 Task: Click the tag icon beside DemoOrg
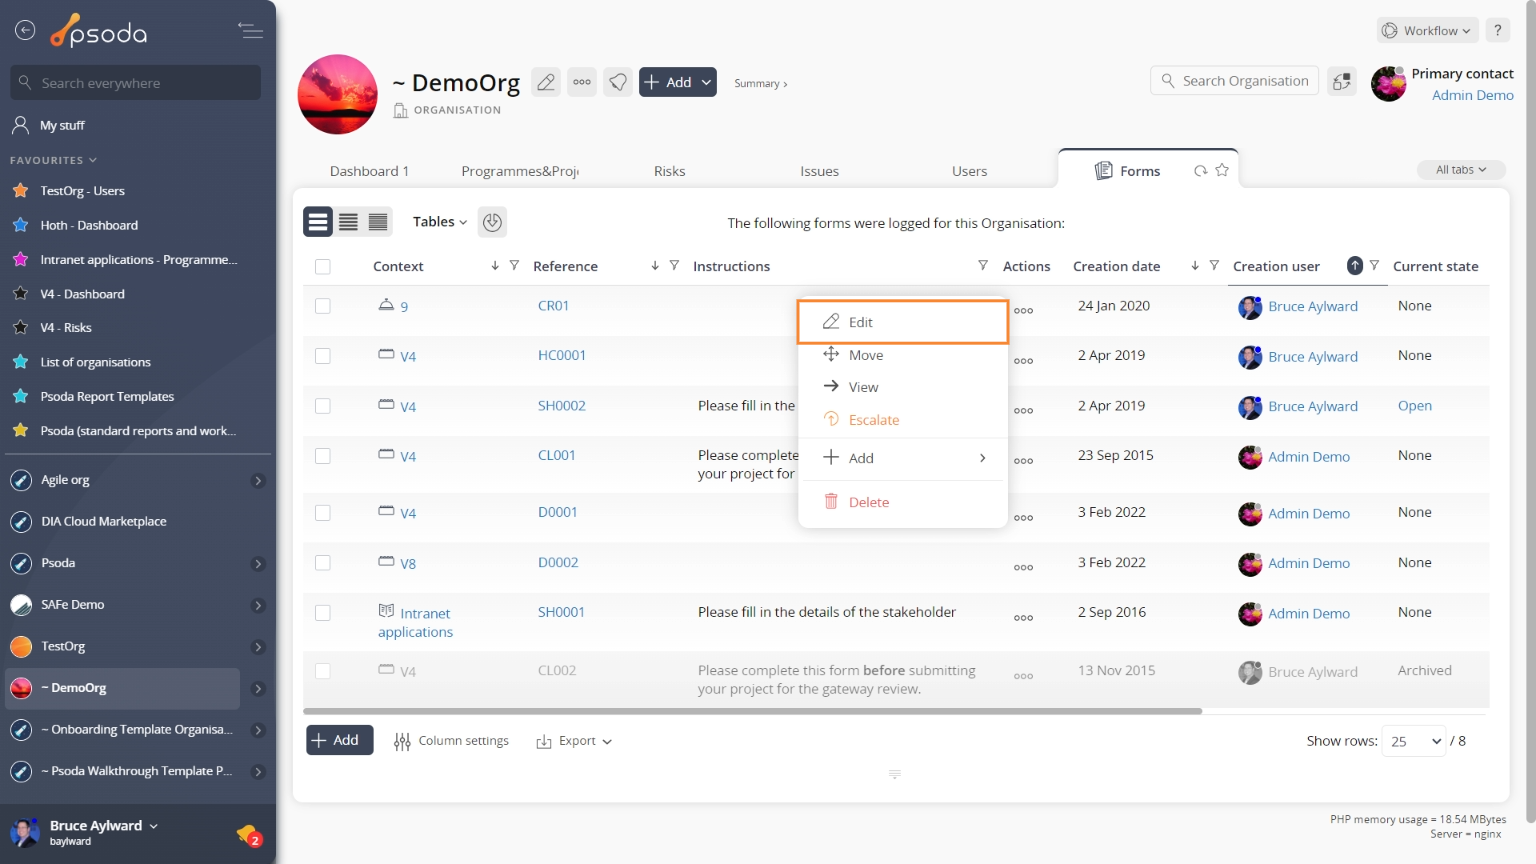(x=618, y=82)
